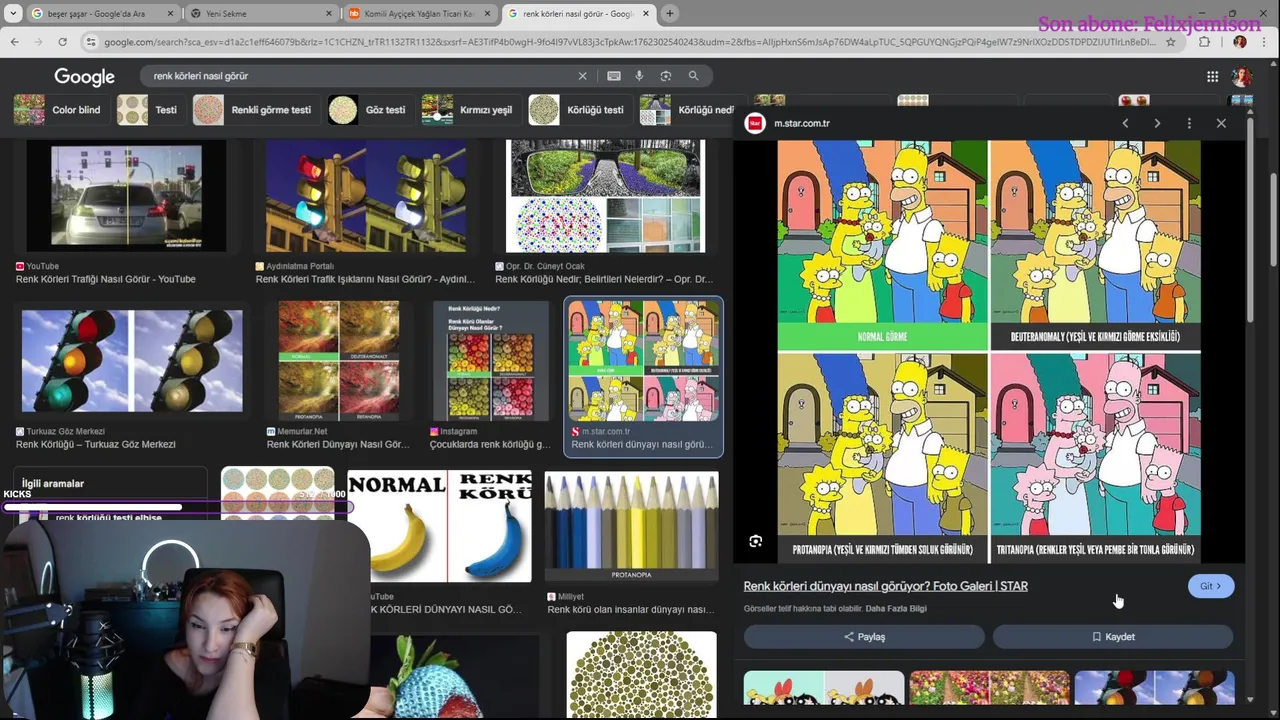
Task: Open the 'Opr. Dr. Cüneyt Ocak' image
Action: 605,196
